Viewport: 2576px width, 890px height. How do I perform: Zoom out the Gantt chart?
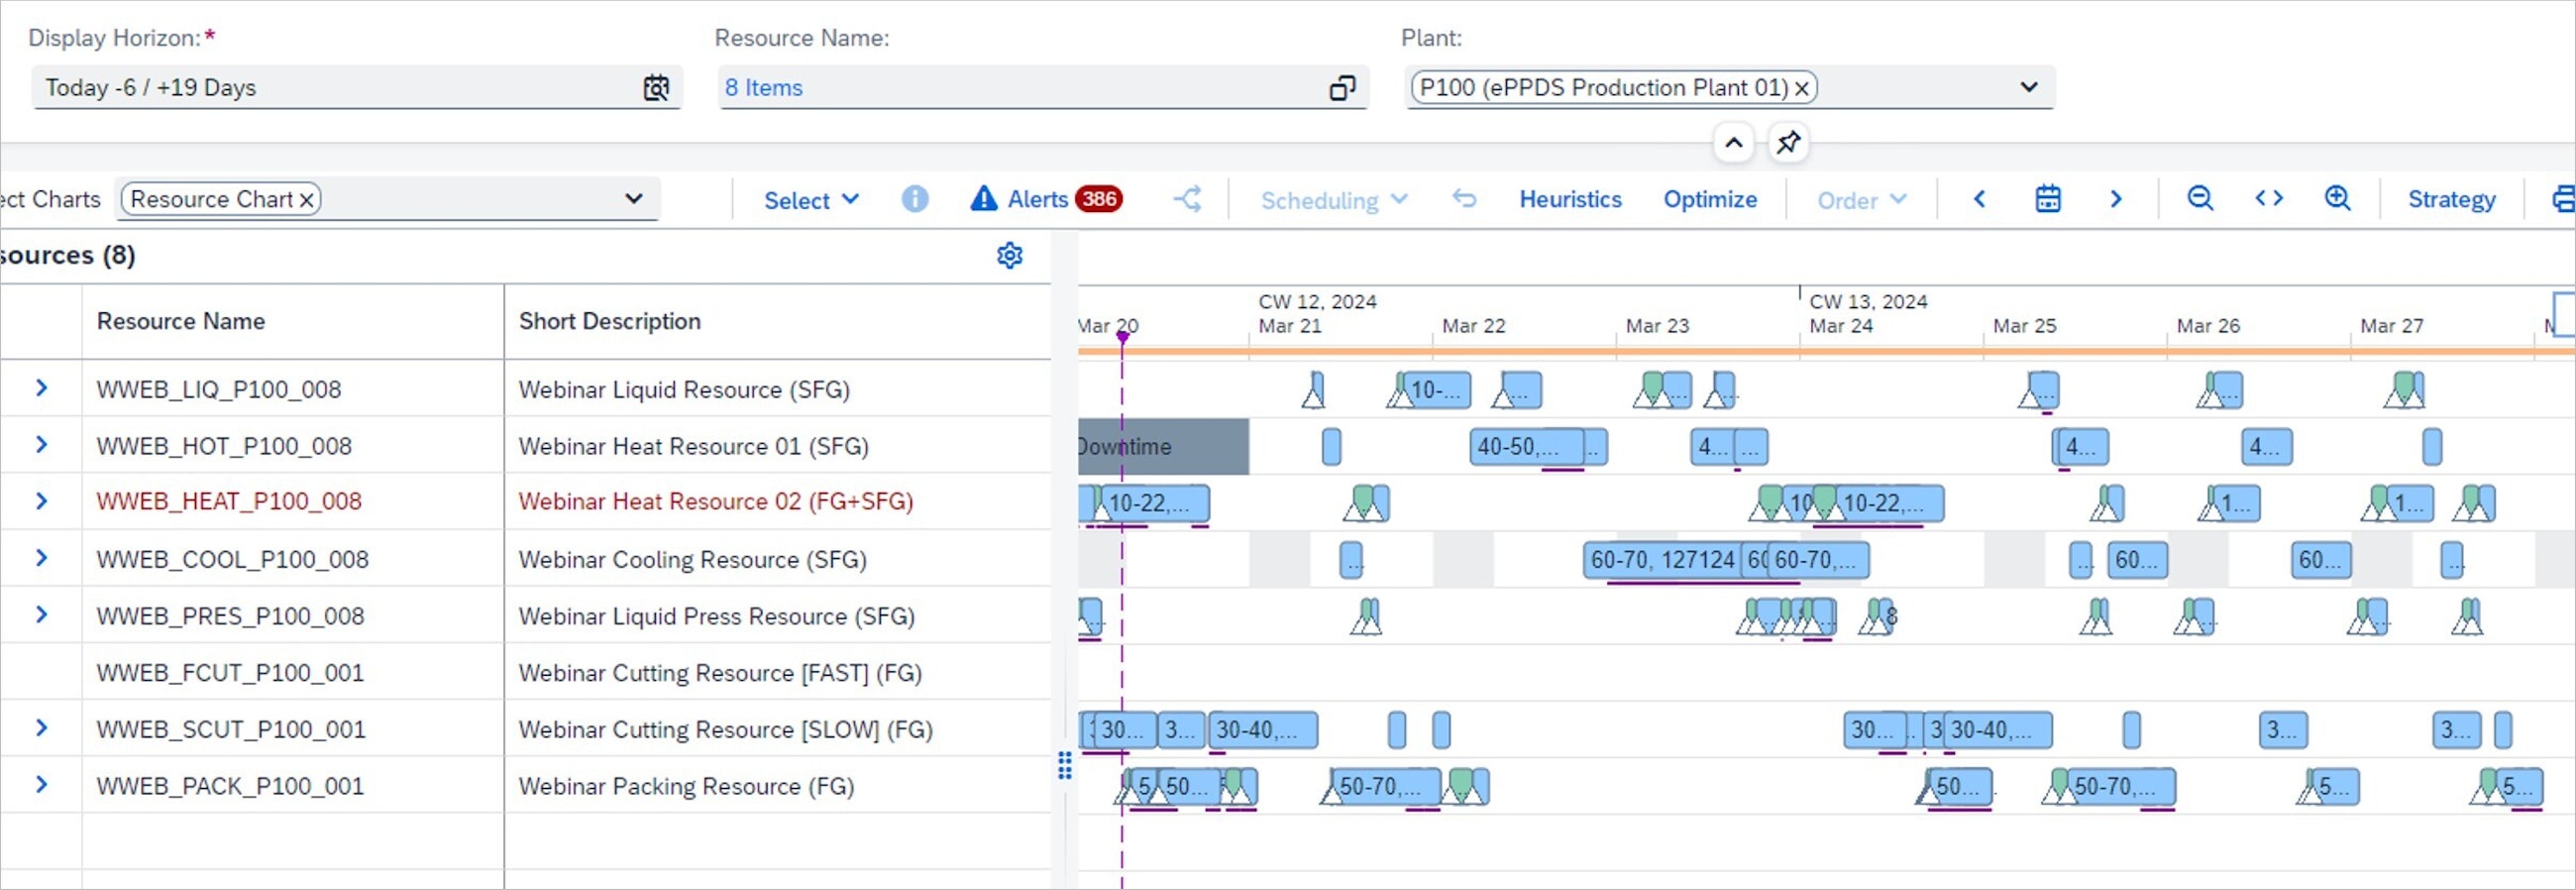(2199, 199)
